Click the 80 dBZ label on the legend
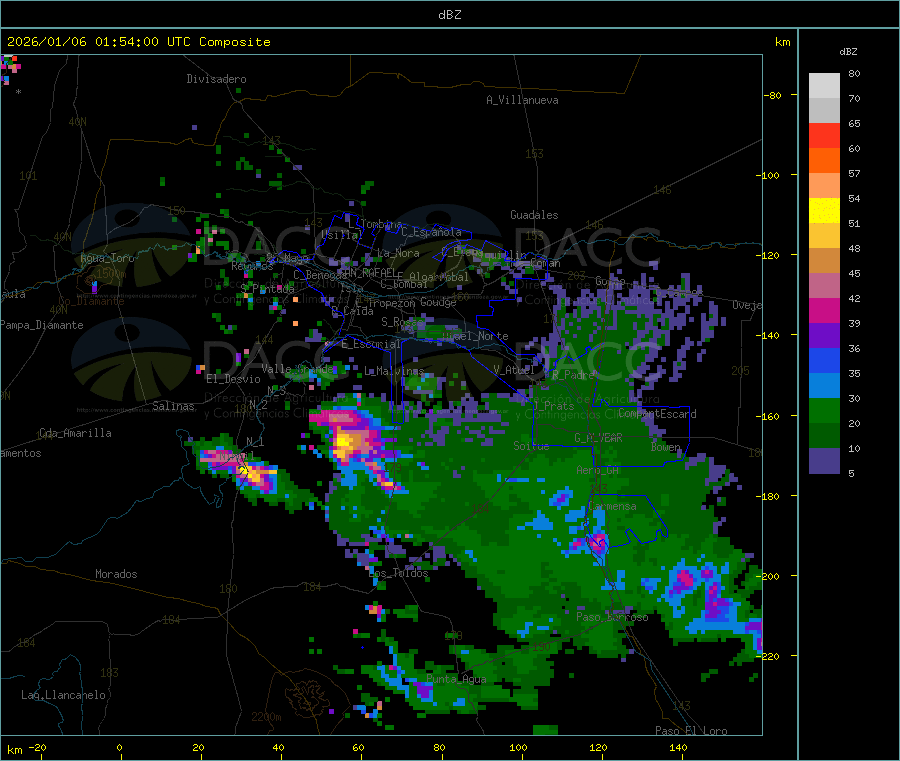Image resolution: width=900 pixels, height=761 pixels. tap(854, 73)
